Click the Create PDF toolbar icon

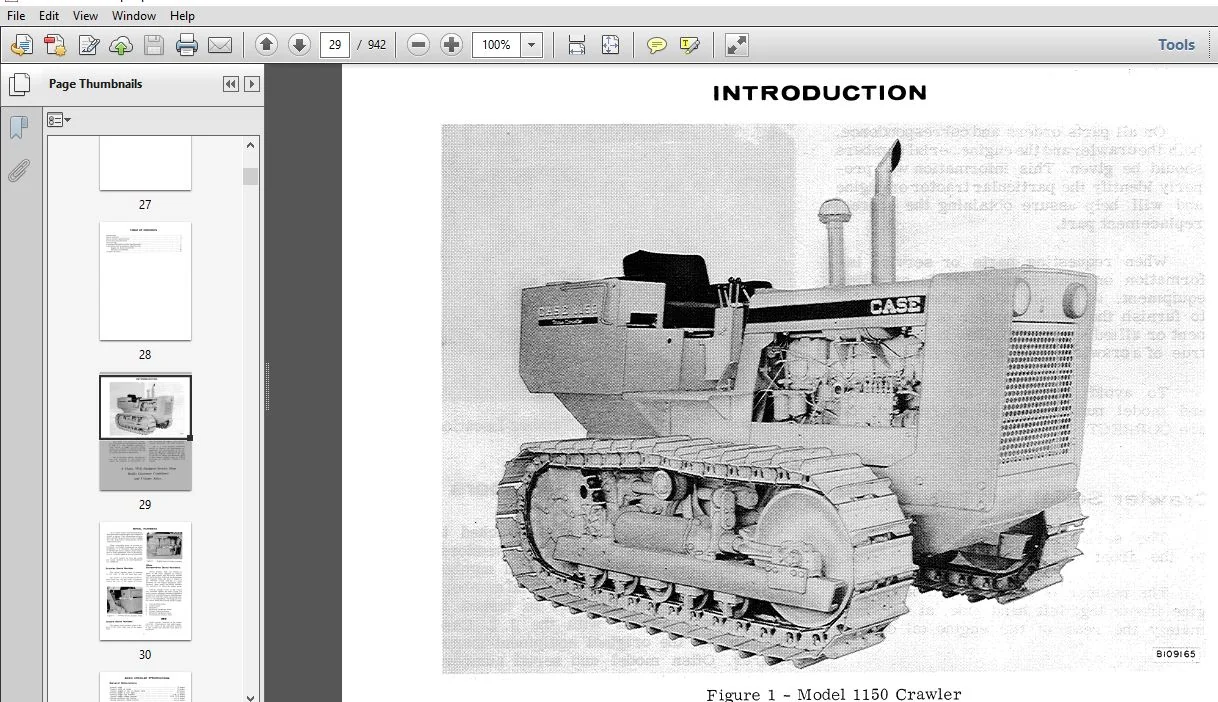tap(22, 45)
